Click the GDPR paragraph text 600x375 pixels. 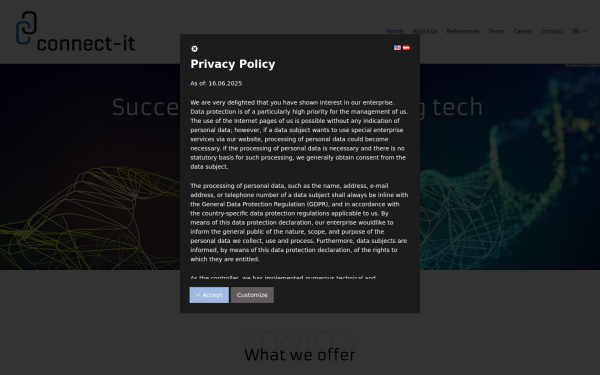click(x=299, y=222)
